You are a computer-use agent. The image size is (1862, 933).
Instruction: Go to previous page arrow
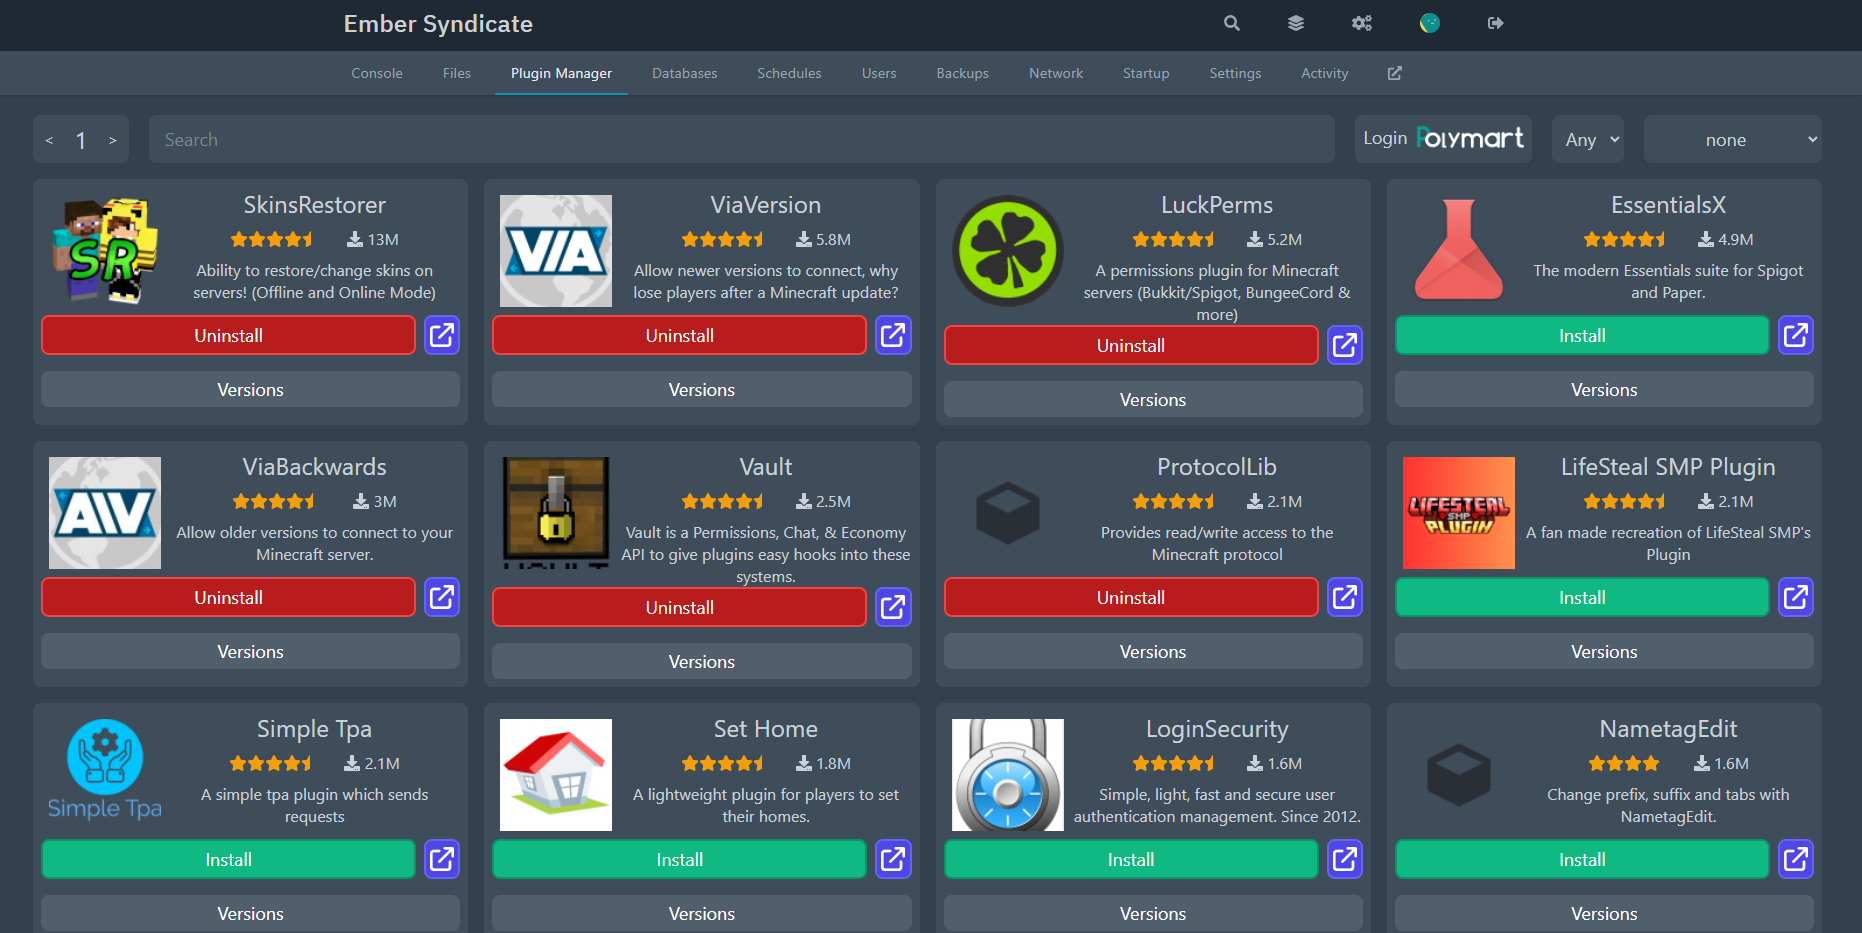pos(49,140)
